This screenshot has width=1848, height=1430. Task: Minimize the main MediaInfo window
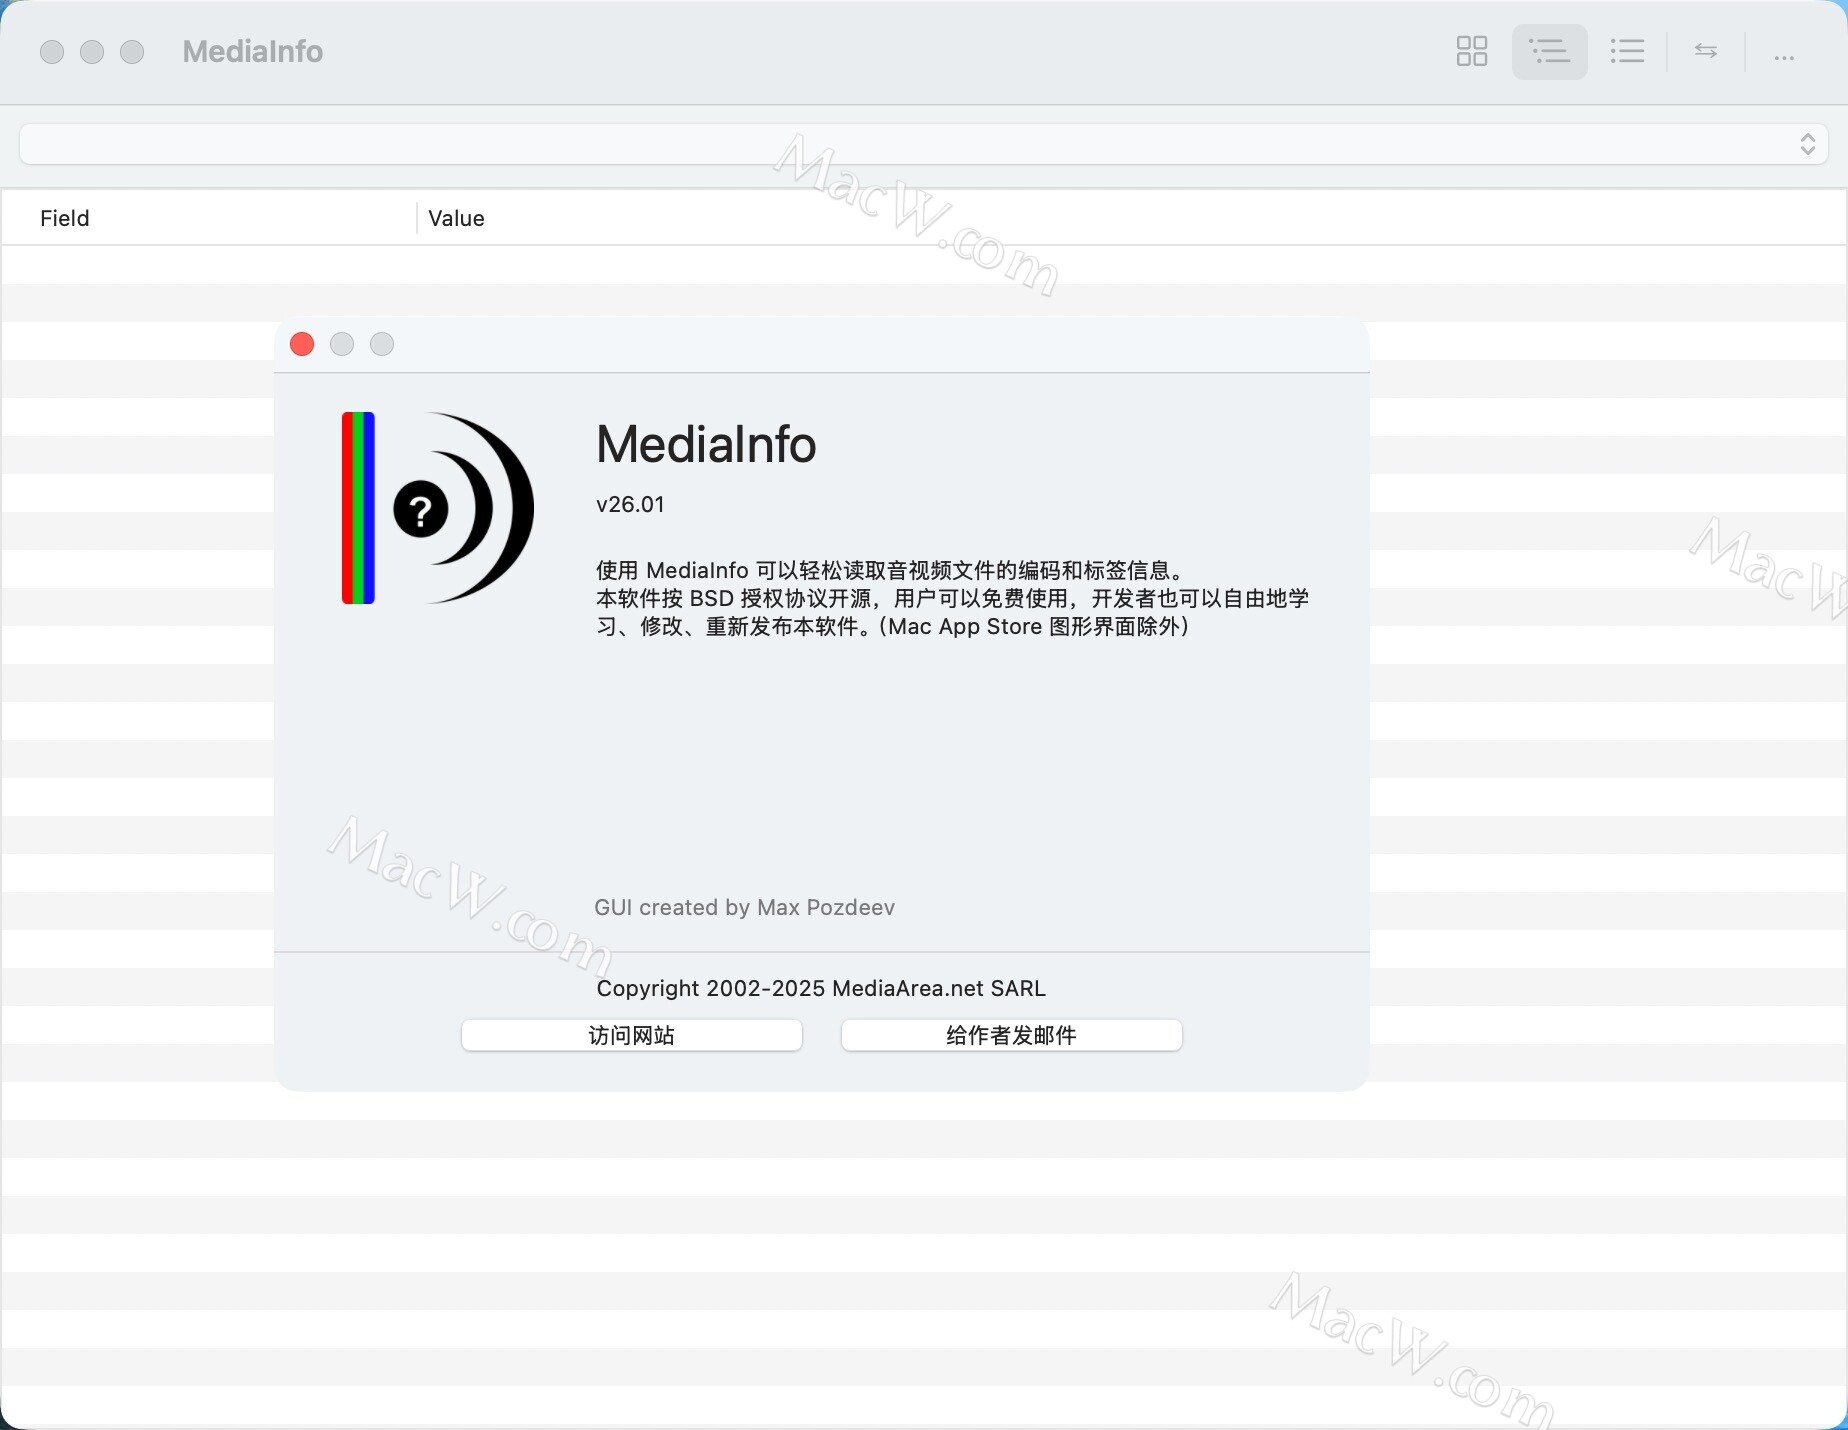pos(92,52)
